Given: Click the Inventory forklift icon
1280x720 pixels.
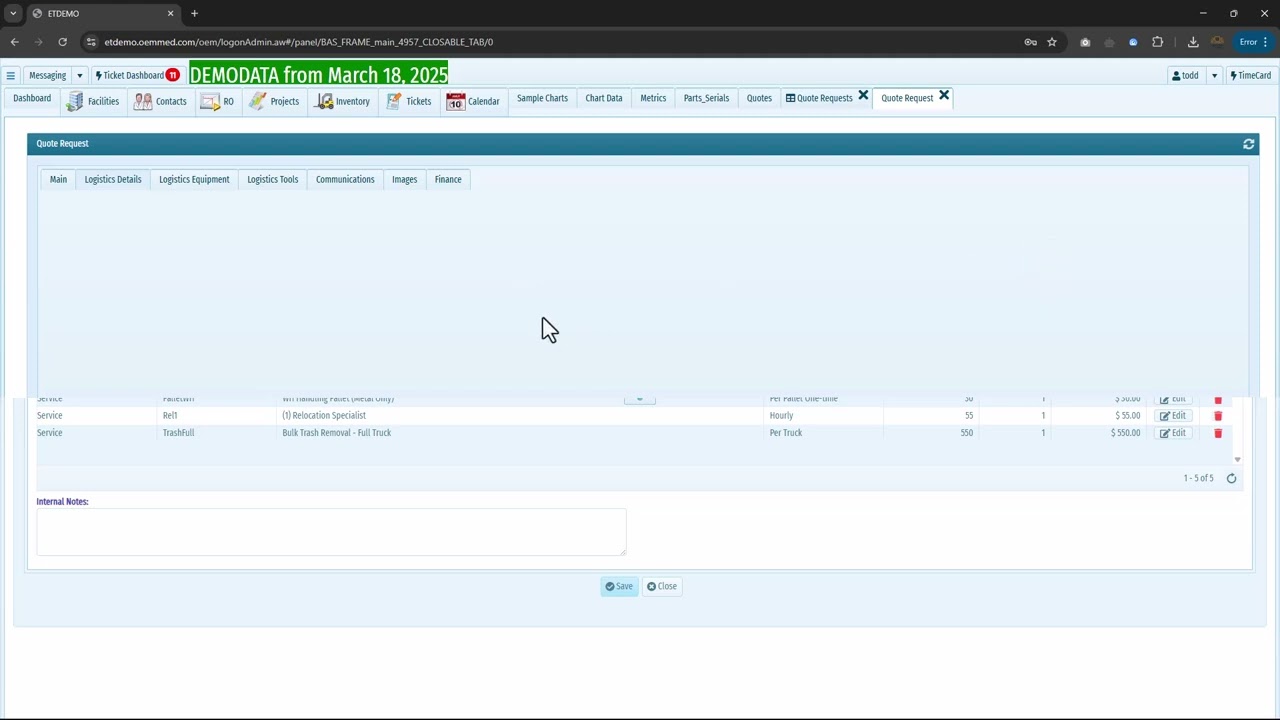Looking at the screenshot, I should tap(325, 101).
